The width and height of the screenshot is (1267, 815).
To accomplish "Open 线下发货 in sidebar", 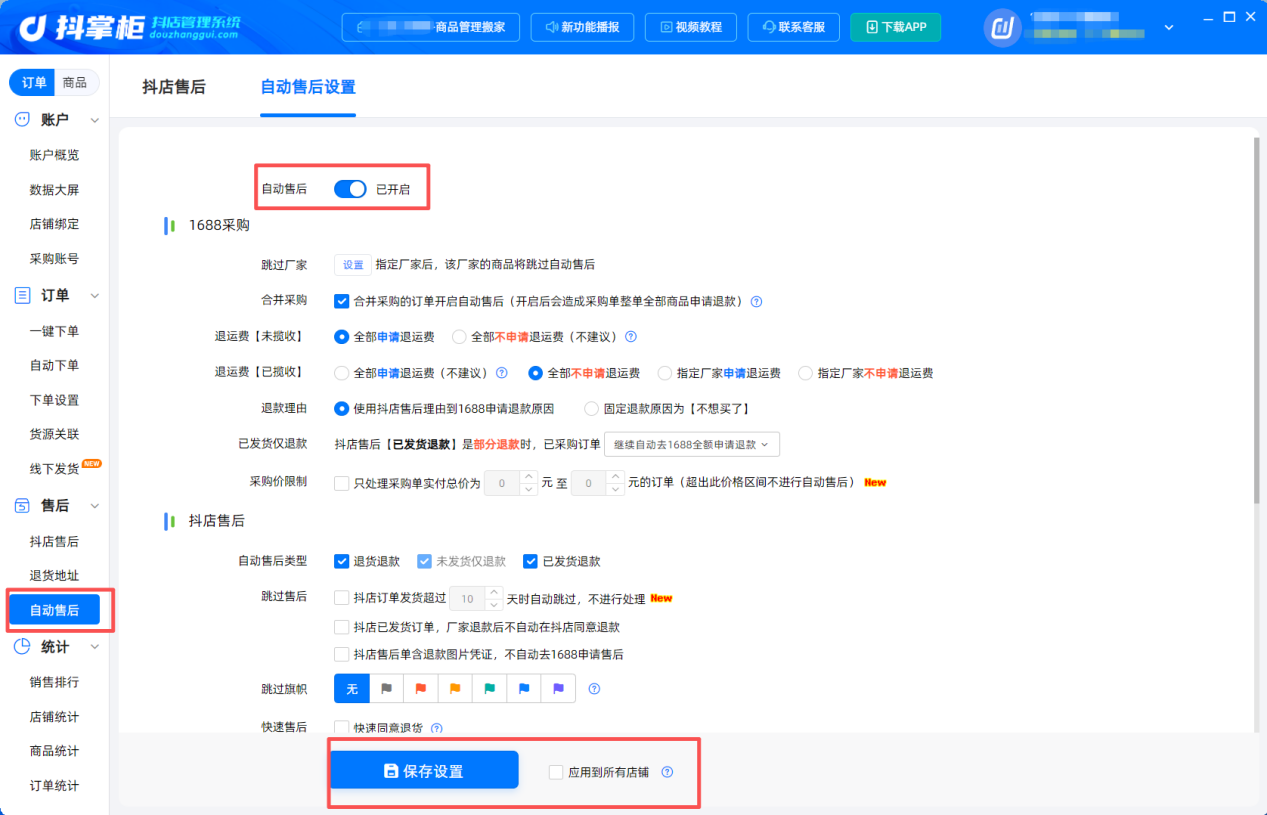I will 54,469.
